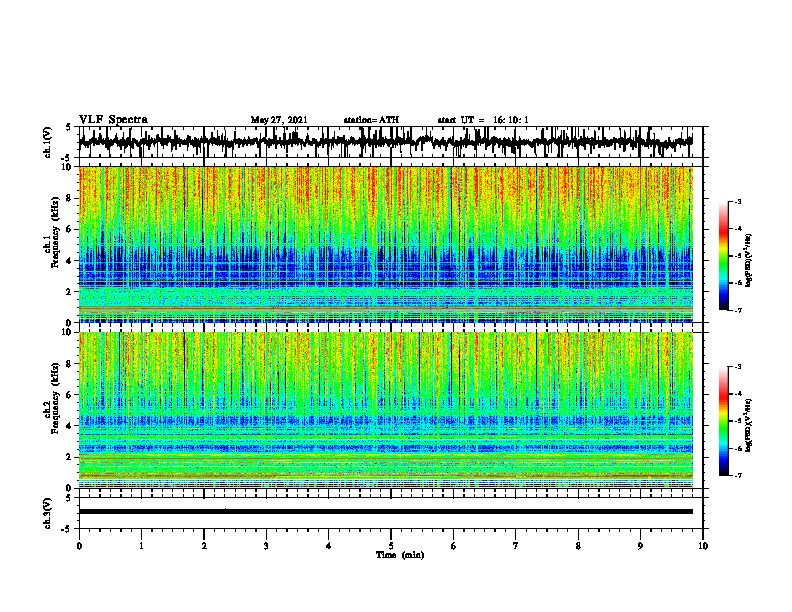This screenshot has width=792, height=612.
Task: Click time-axis tick label 6
Action: pyautogui.click(x=454, y=546)
